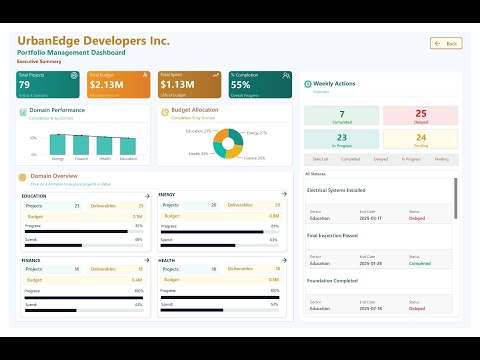
Task: Click the 'Completed' status of Final Inspection Passed
Action: click(420, 263)
